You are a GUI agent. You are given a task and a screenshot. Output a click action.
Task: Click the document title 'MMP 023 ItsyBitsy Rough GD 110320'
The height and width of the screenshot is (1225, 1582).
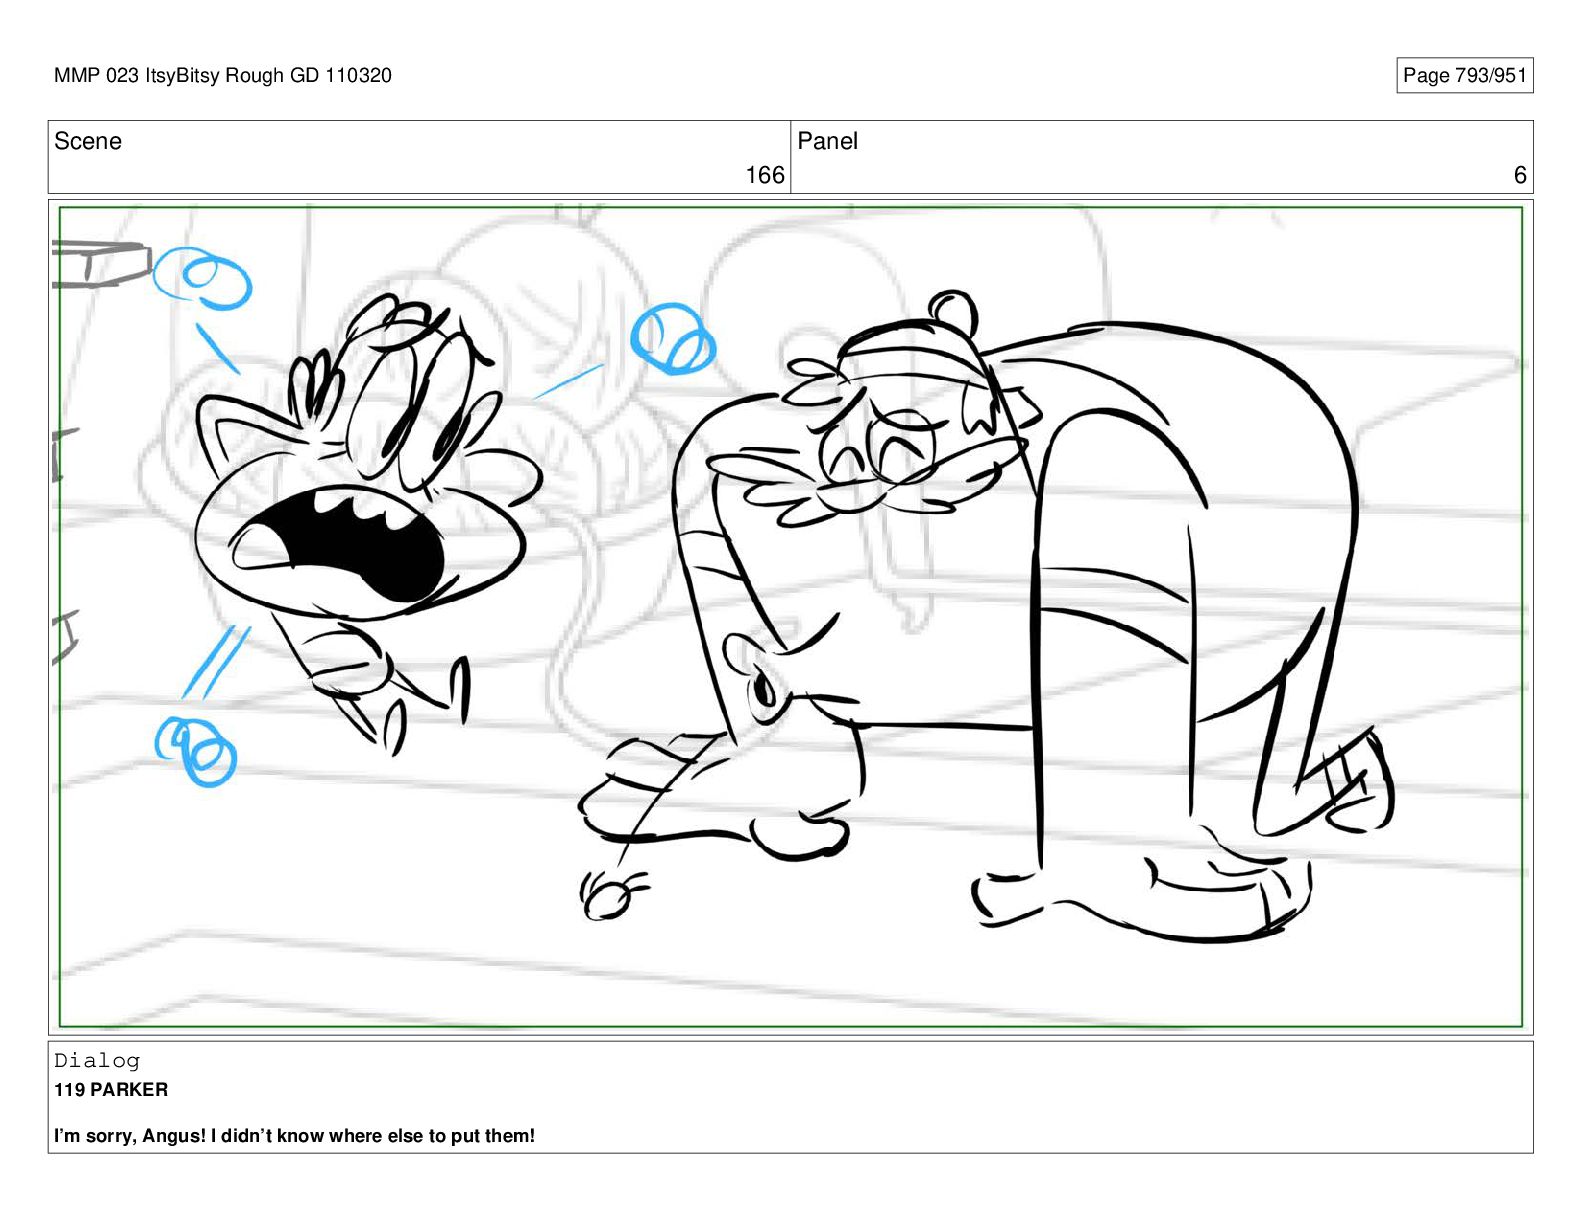(223, 76)
